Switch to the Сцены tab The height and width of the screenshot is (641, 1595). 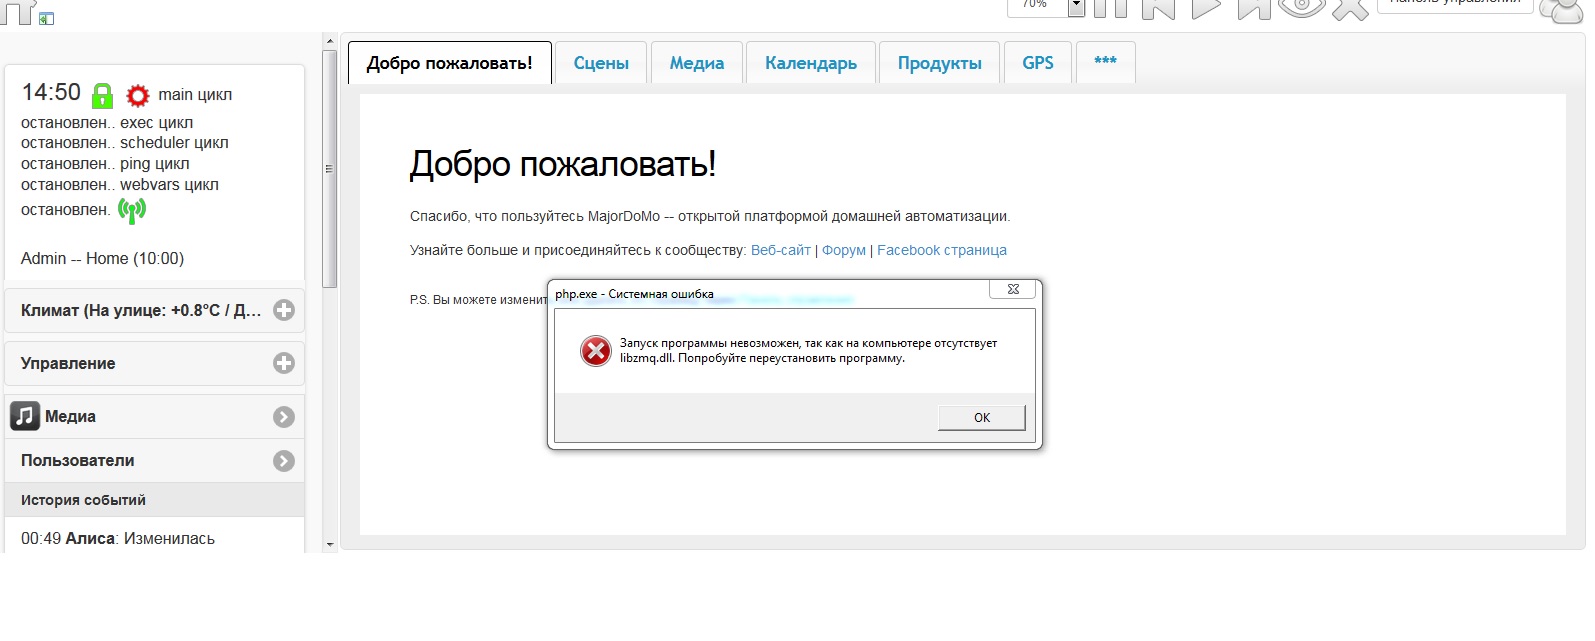click(601, 63)
